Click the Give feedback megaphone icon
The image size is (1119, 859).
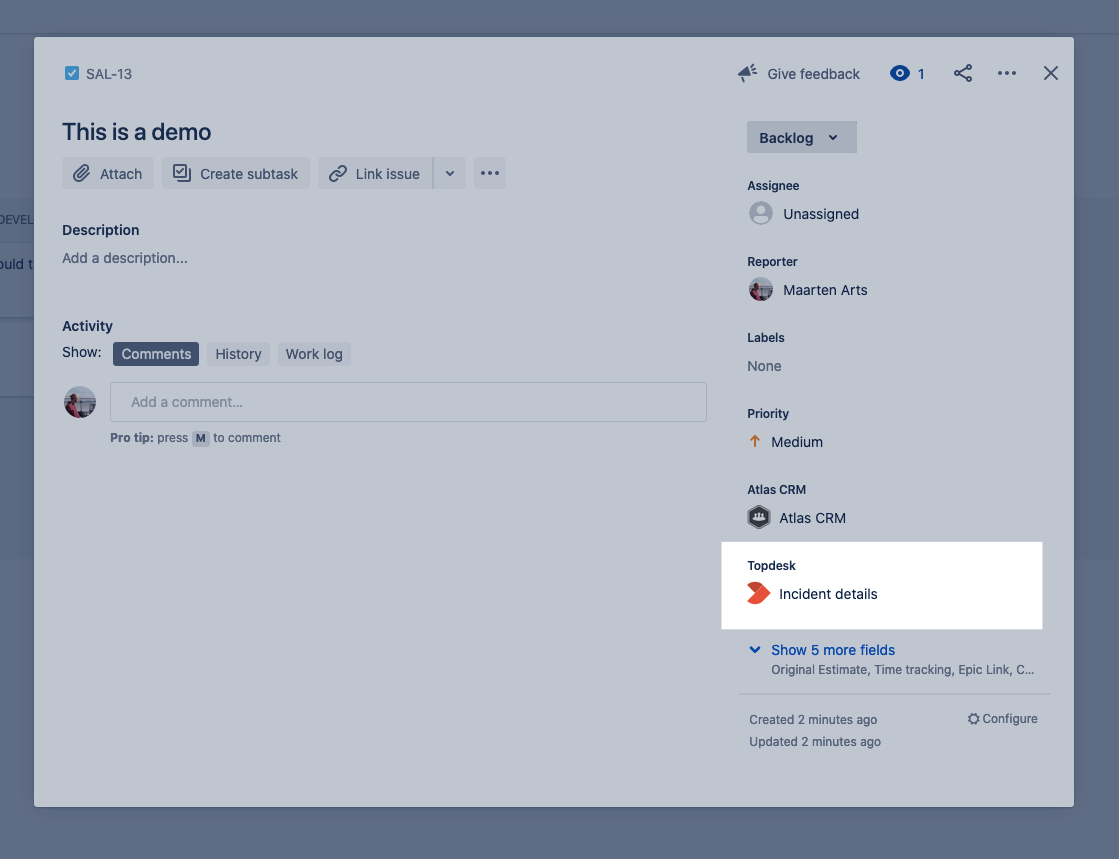748,73
